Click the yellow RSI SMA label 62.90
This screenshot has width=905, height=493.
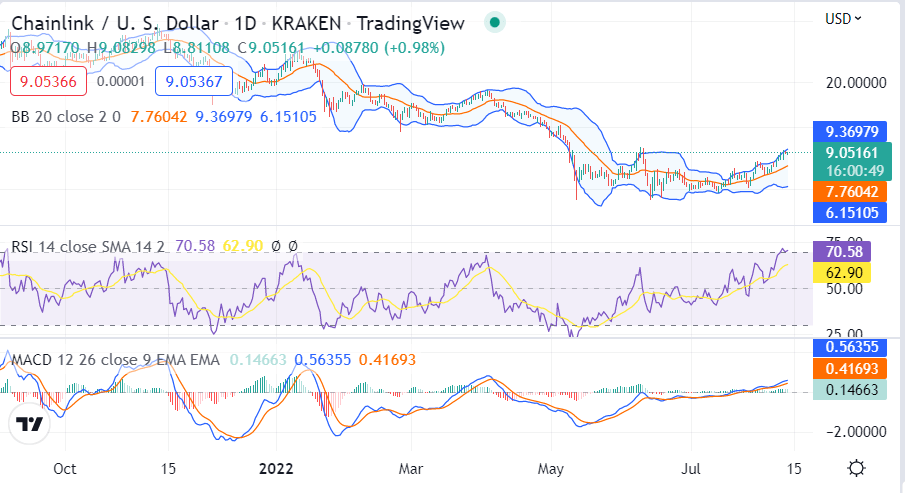click(842, 272)
